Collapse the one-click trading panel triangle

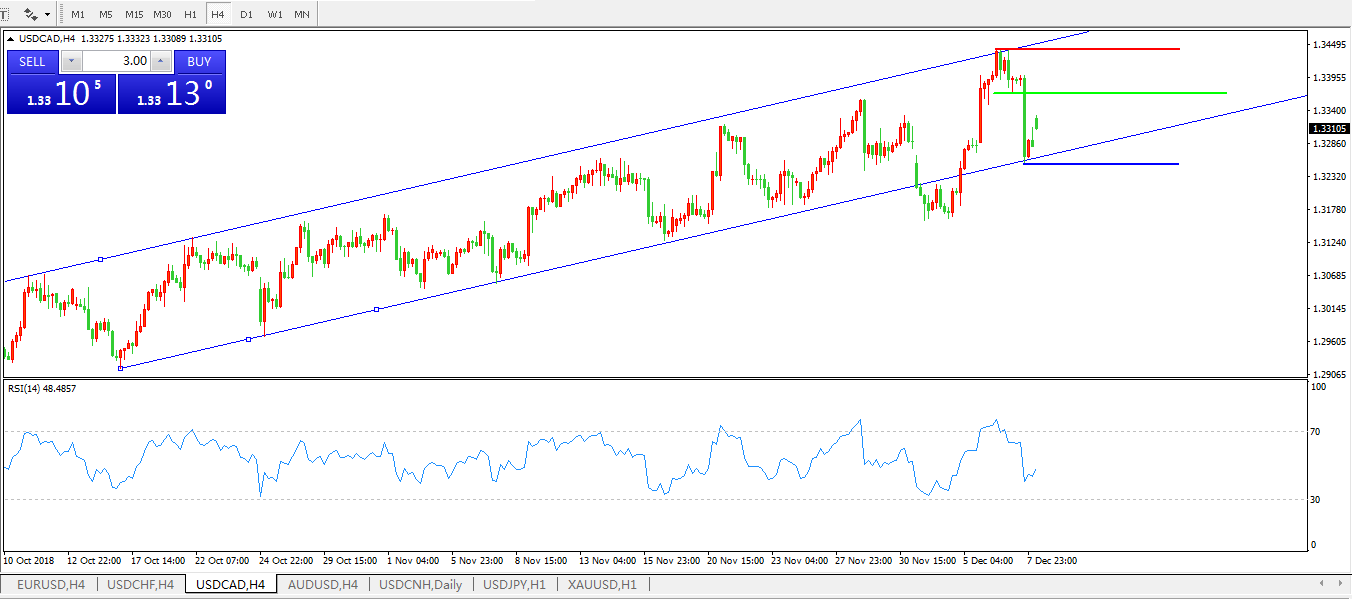click(x=11, y=39)
